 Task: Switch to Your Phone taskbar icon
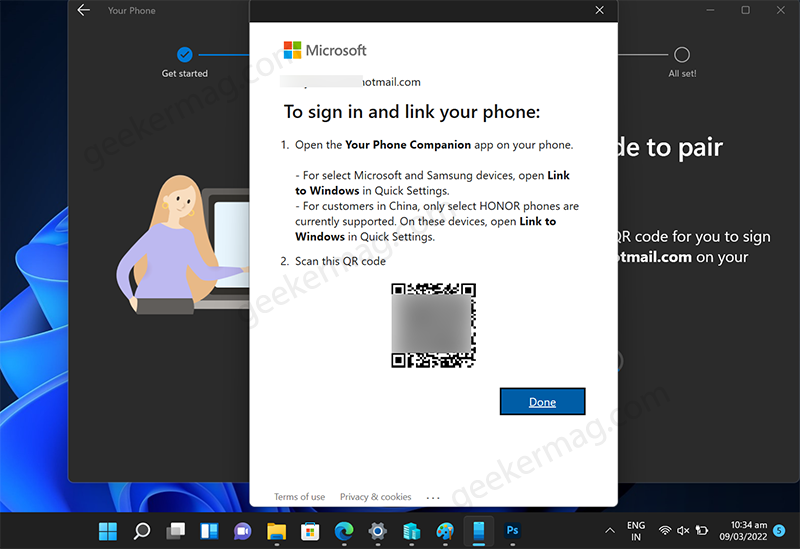[x=479, y=531]
